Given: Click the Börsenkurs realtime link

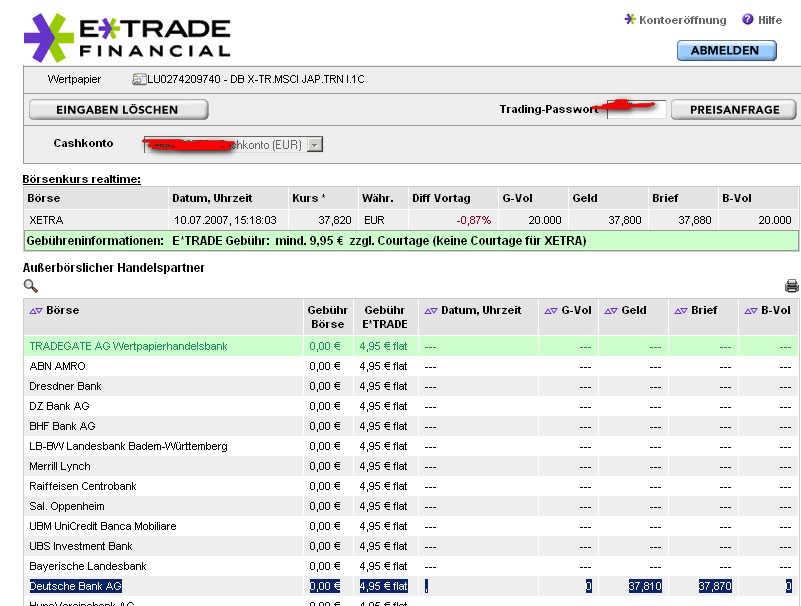Looking at the screenshot, I should click(x=82, y=179).
